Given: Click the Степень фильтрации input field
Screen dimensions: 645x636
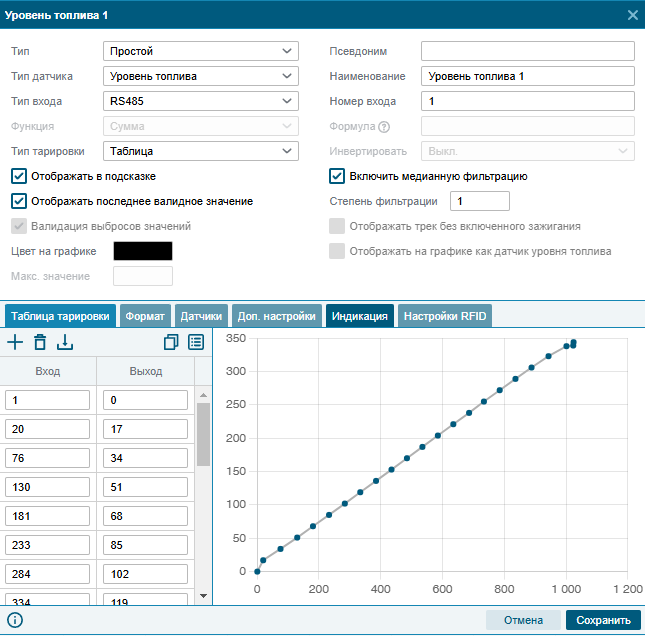Looking at the screenshot, I should pyautogui.click(x=480, y=201).
